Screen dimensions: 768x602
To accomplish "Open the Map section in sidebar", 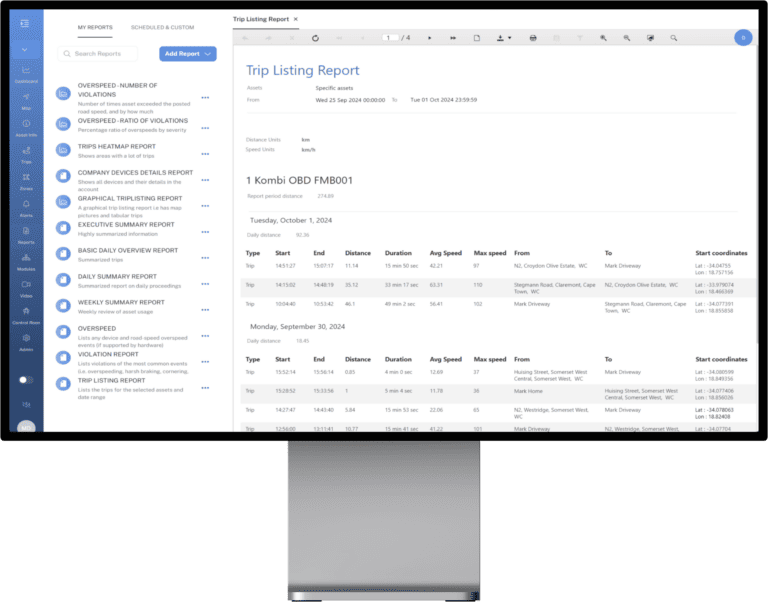I will pos(25,99).
